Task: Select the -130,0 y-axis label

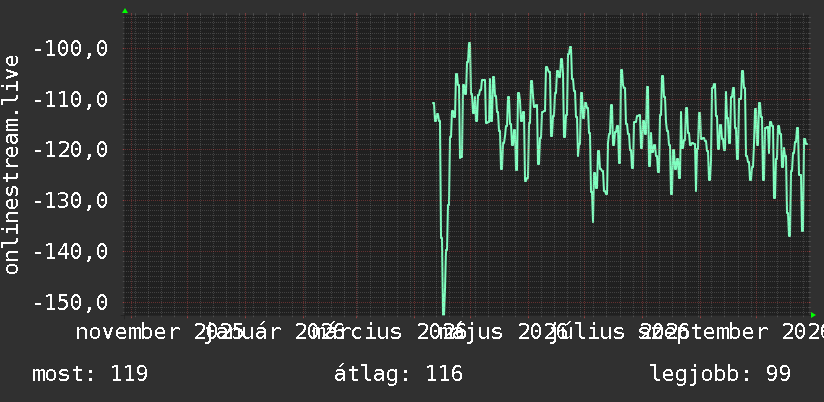Action: click(70, 201)
